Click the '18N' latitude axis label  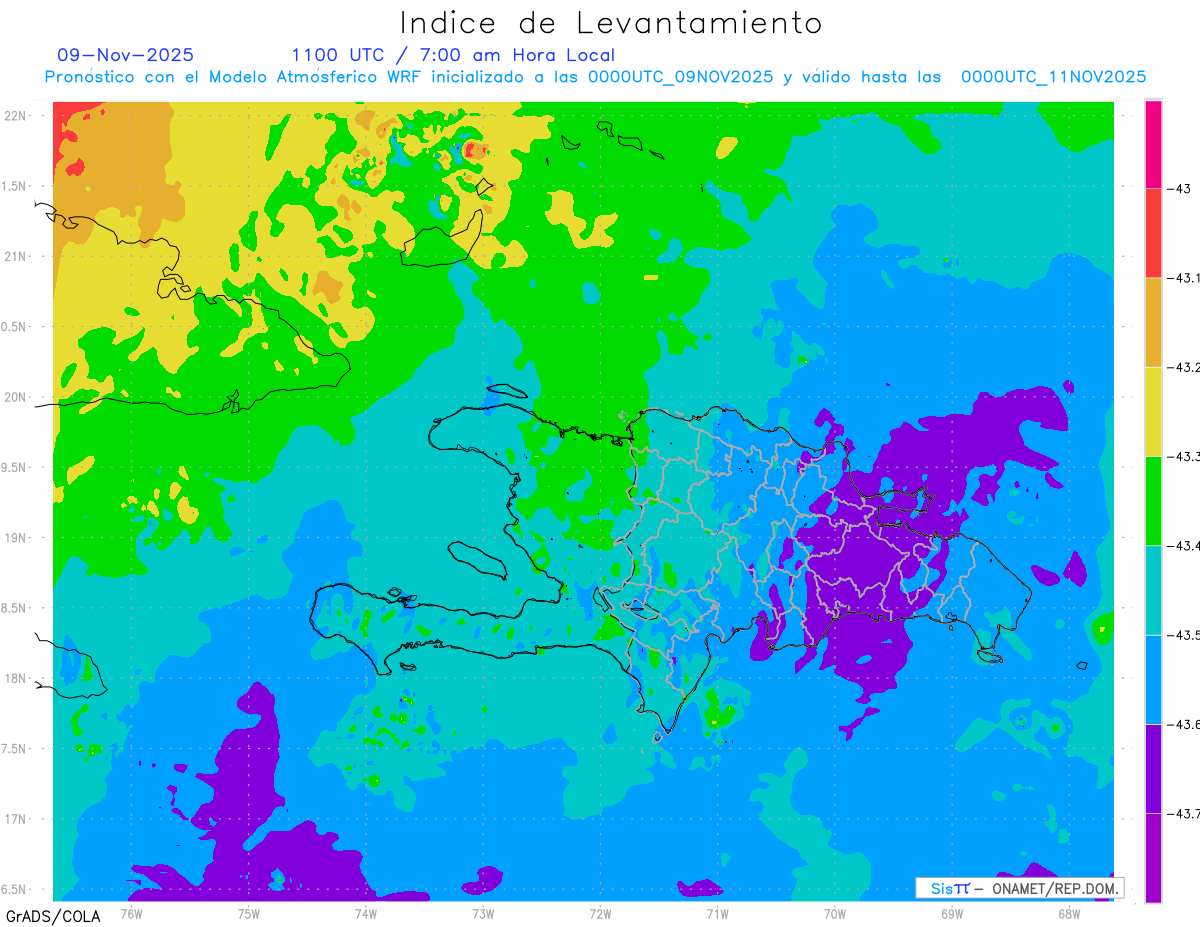coord(16,678)
